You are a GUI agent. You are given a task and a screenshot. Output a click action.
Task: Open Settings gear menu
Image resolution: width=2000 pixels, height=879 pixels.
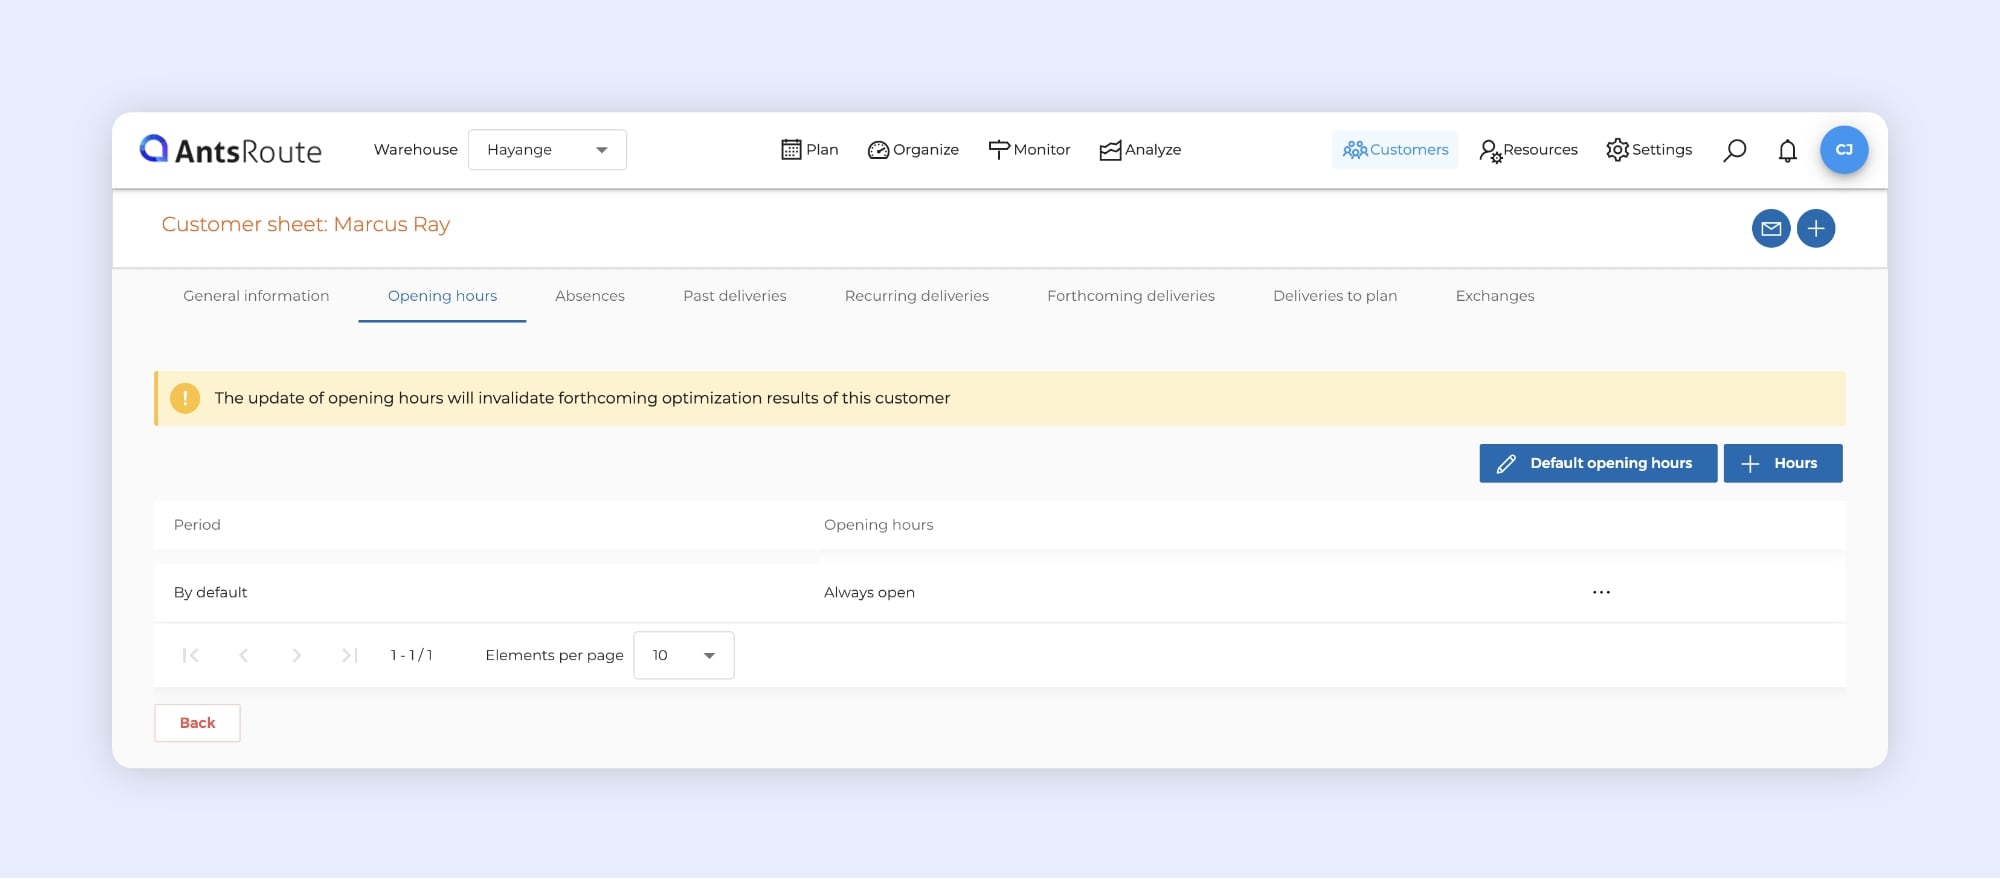[x=1649, y=150]
